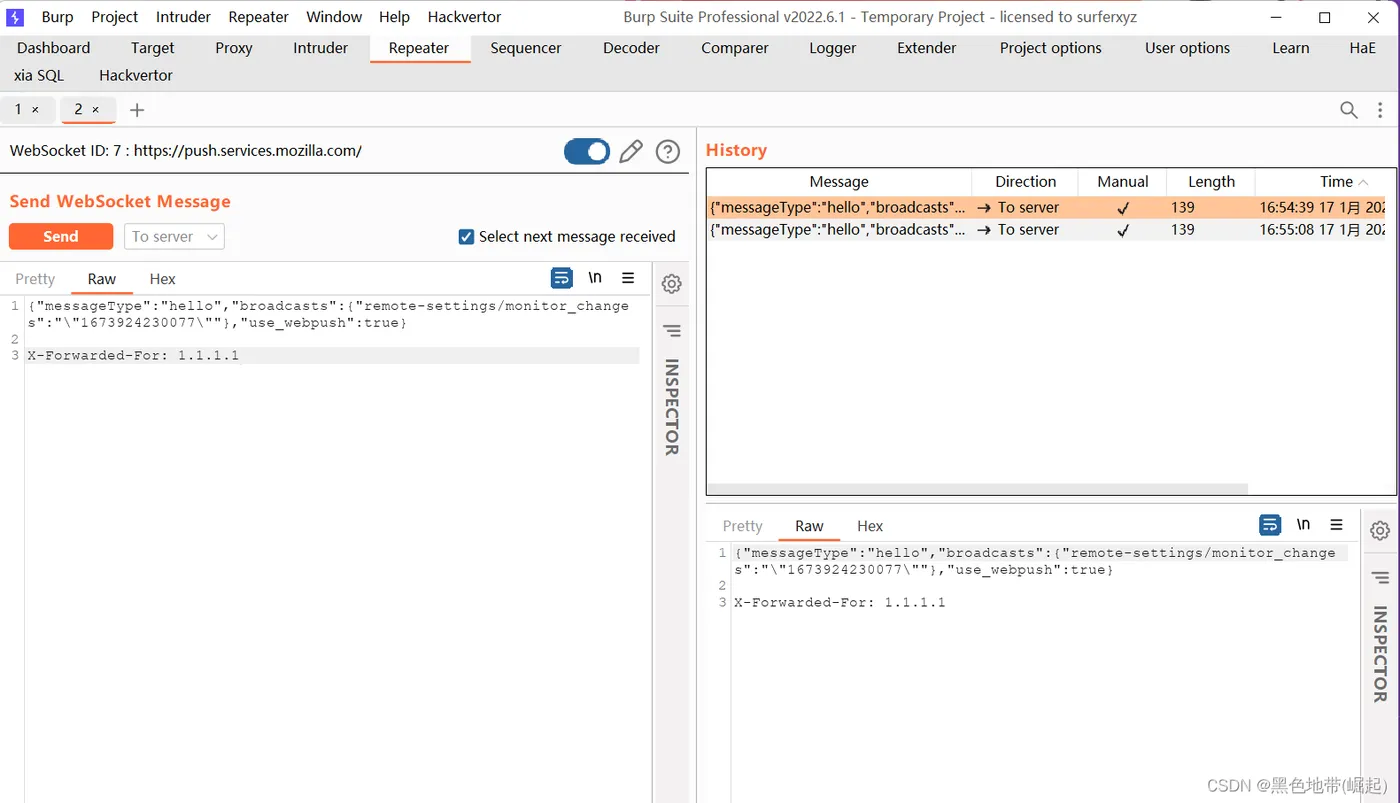The height and width of the screenshot is (803, 1400).
Task: Open Inspector settings gear in left editor
Action: click(x=672, y=284)
